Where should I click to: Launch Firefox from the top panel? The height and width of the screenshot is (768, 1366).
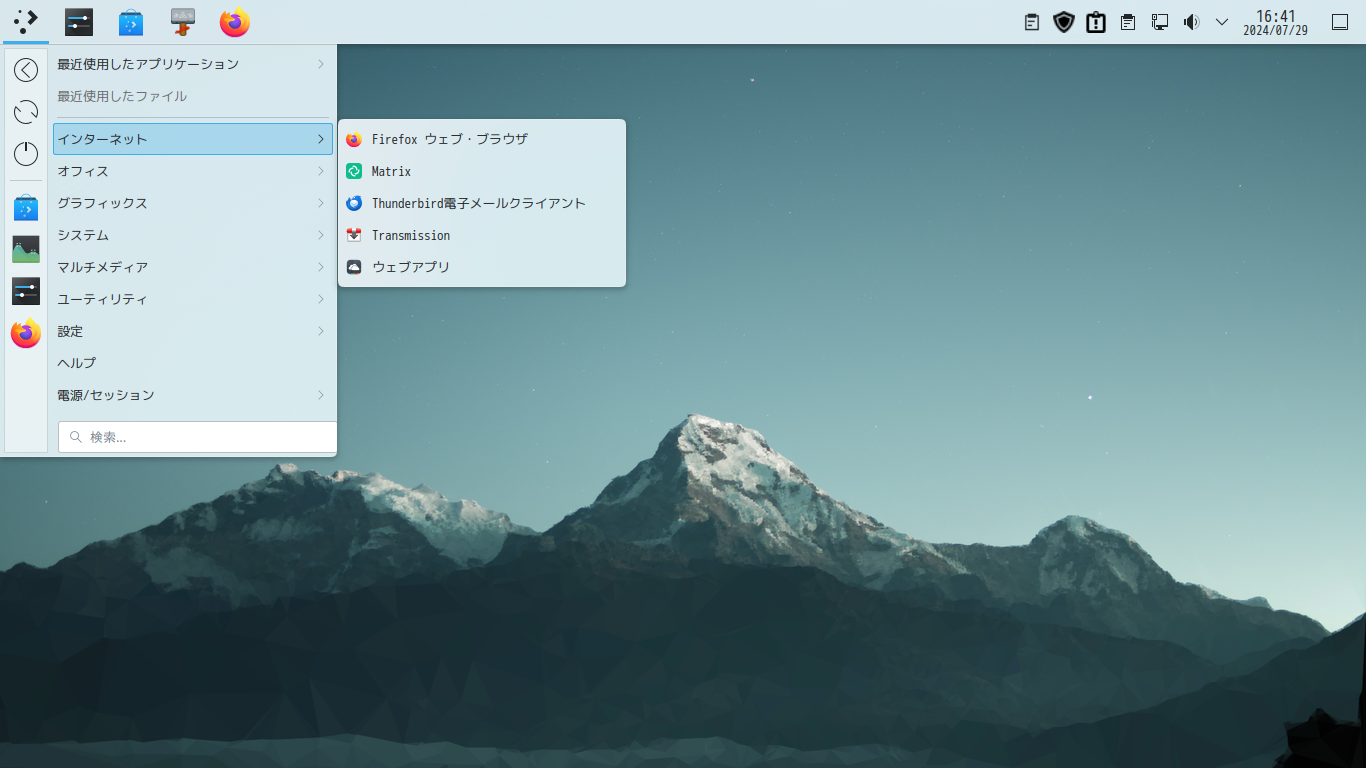pos(235,22)
